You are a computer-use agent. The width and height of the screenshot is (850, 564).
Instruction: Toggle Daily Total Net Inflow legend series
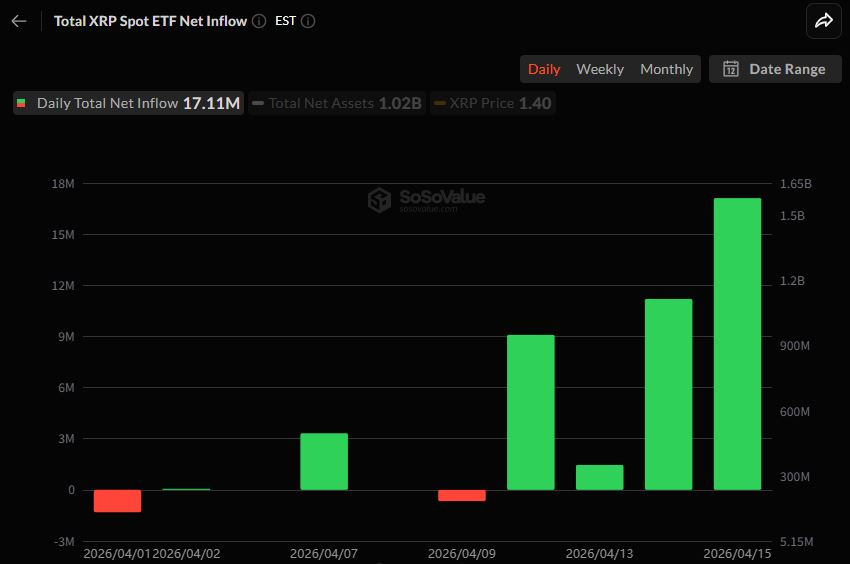pyautogui.click(x=128, y=103)
